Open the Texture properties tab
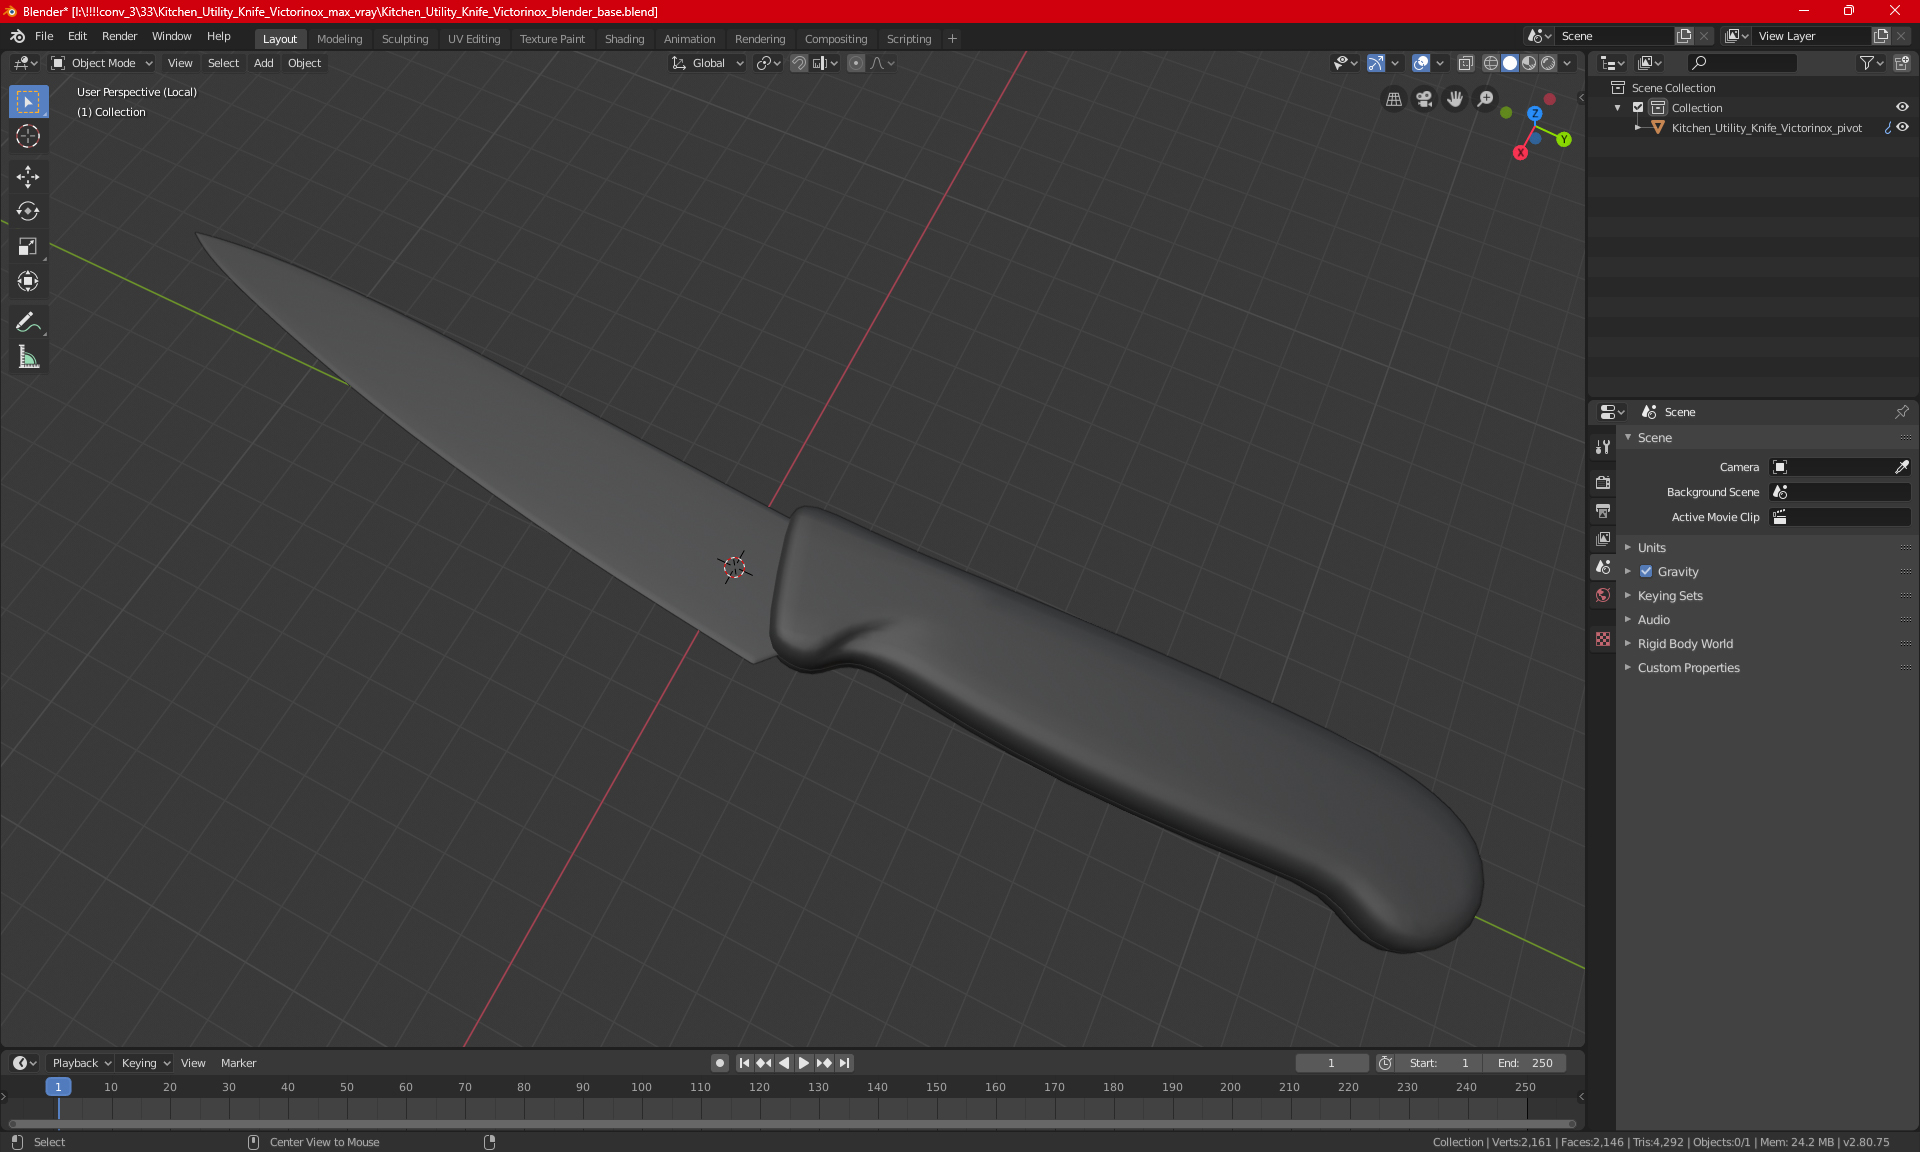This screenshot has height=1152, width=1920. (x=1603, y=639)
